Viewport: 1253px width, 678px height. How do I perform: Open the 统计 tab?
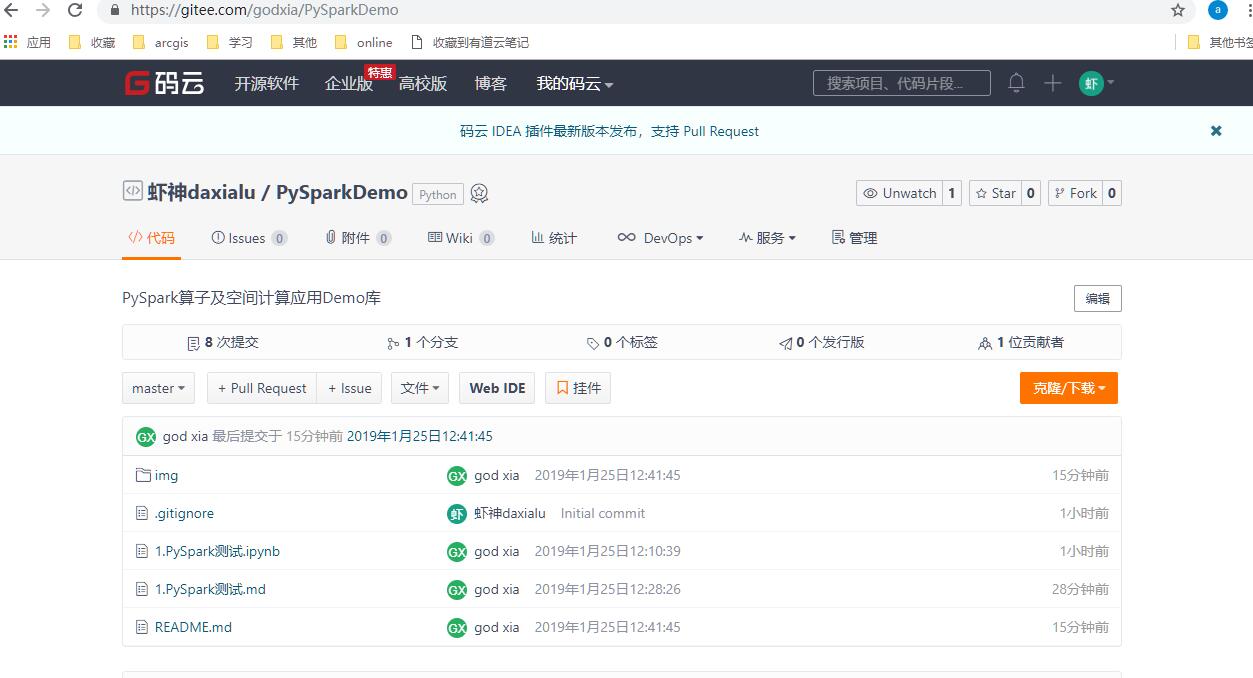(554, 238)
